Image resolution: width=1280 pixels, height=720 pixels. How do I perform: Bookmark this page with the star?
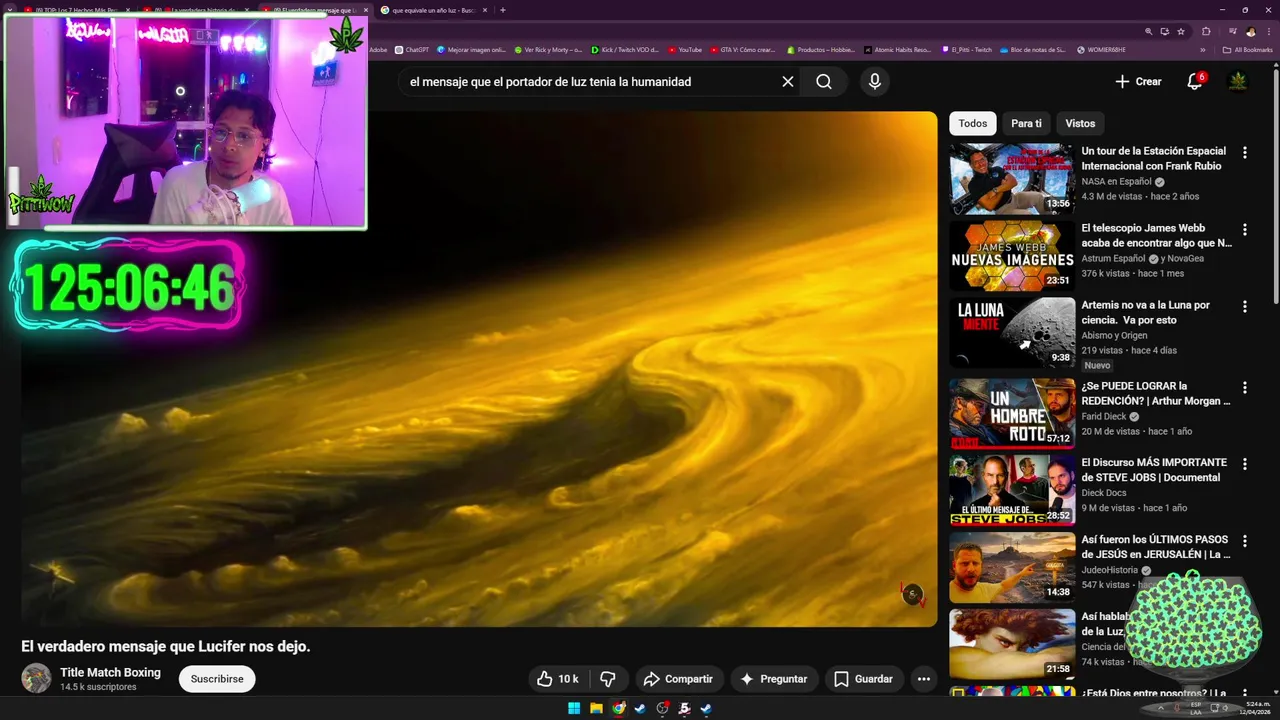1181,31
